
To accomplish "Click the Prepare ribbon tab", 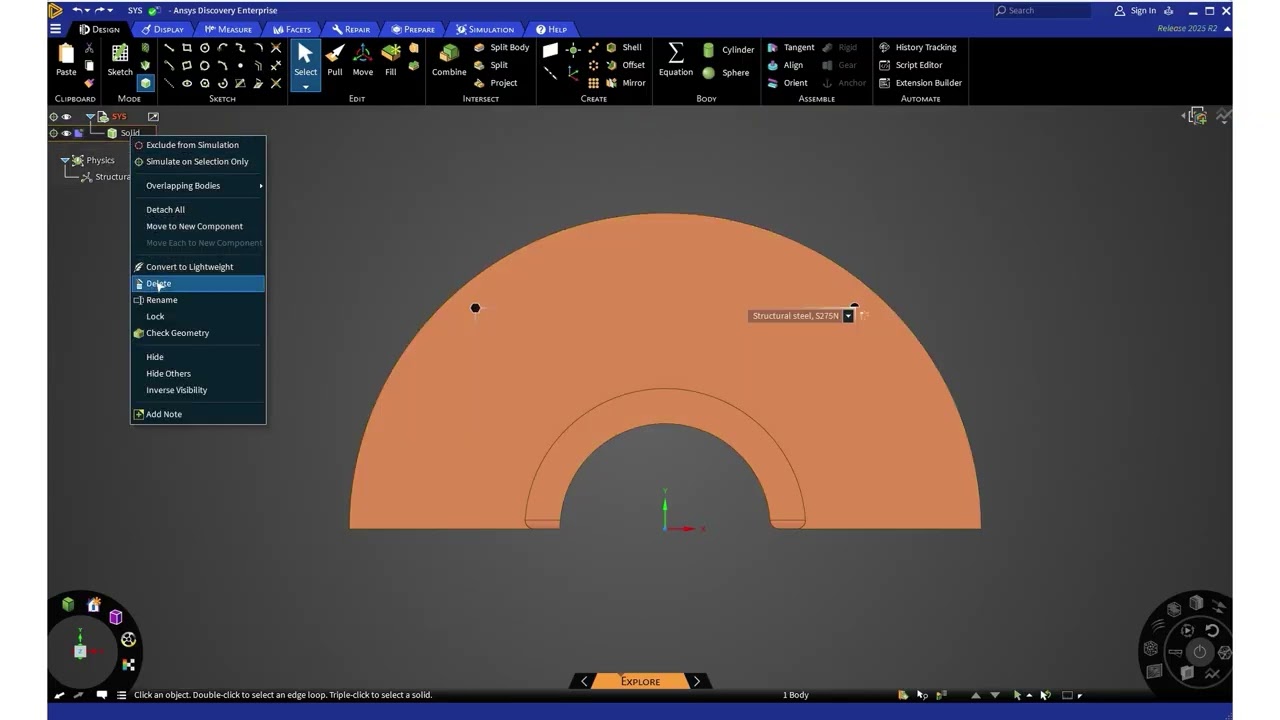I will (413, 29).
